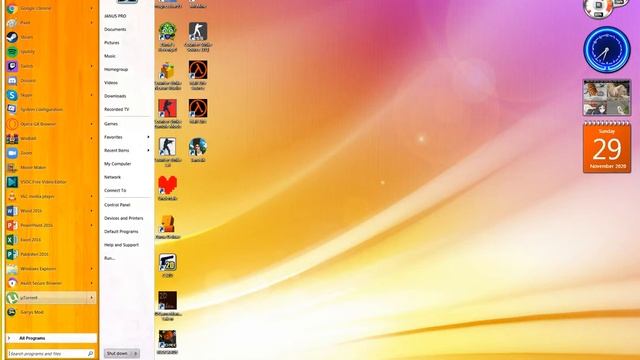Launch Paint from the pinned programs list
This screenshot has width=640, height=360.
(51, 23)
